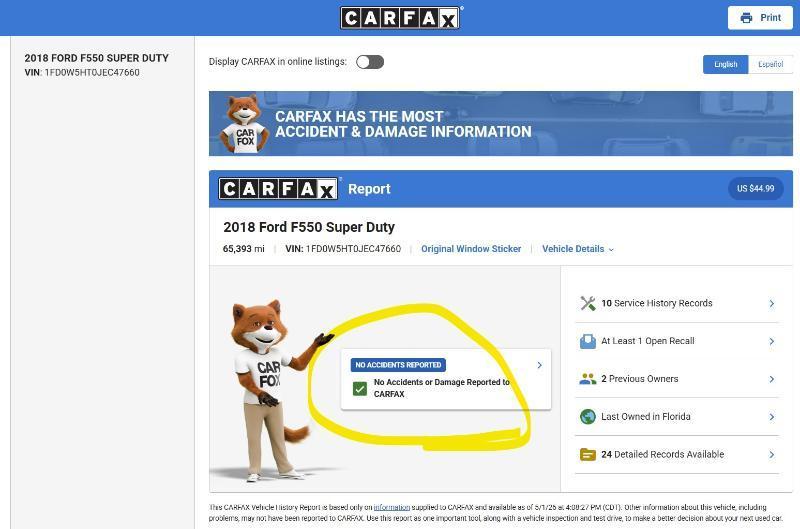Screen dimensions: 800x529
Task: Click the CARFAX logo in Report header
Action: [278, 189]
